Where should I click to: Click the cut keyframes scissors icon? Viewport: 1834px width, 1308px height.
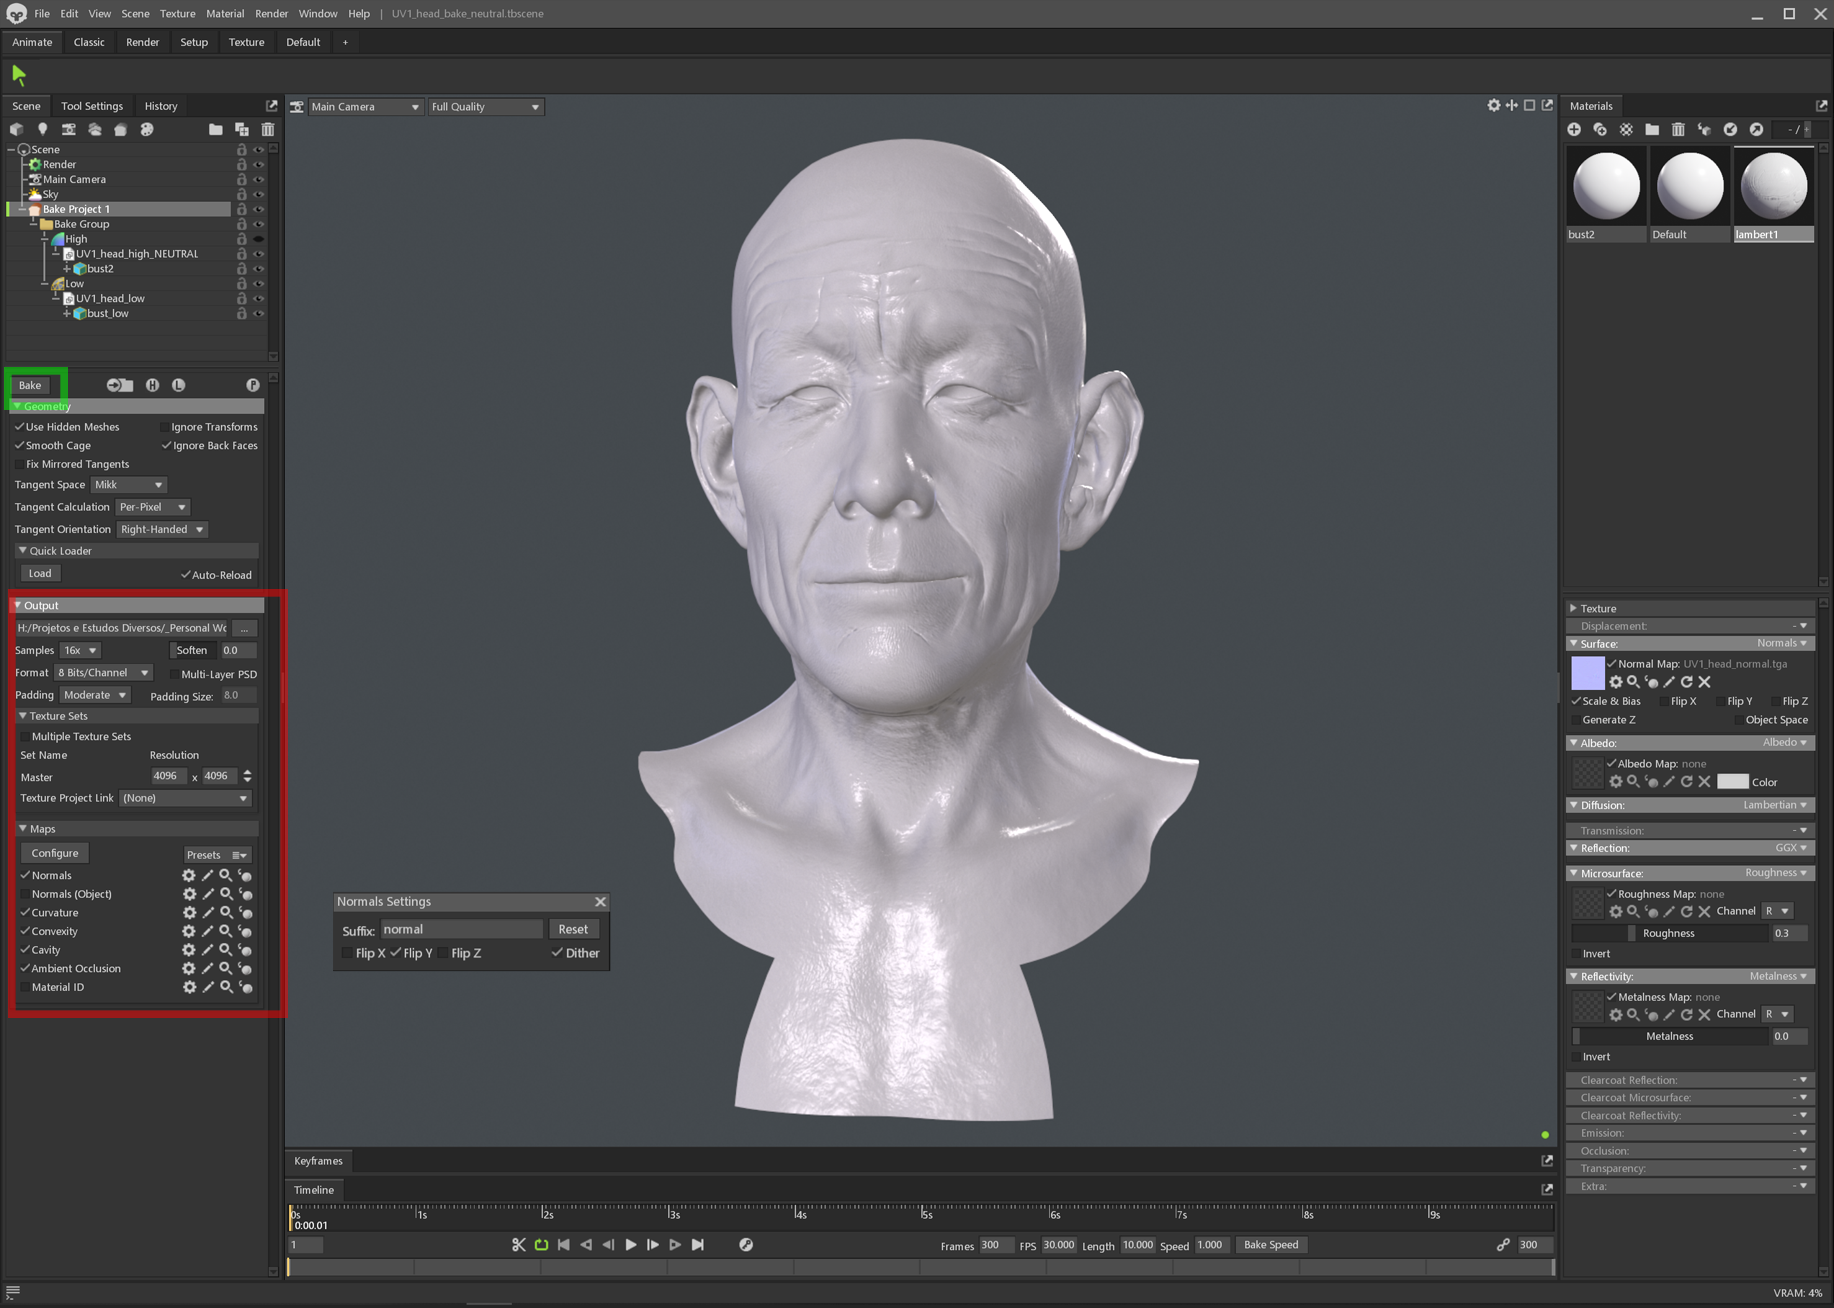[x=518, y=1245]
